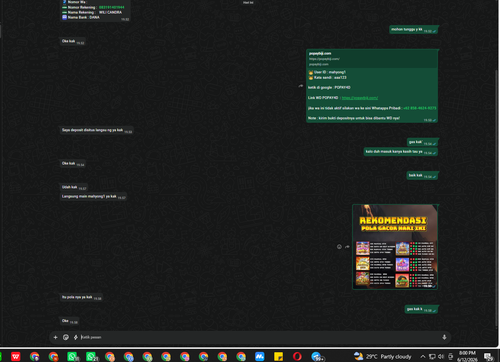Select the 'Oke kak' message sent 19.52
The image size is (500, 362).
point(73,41)
